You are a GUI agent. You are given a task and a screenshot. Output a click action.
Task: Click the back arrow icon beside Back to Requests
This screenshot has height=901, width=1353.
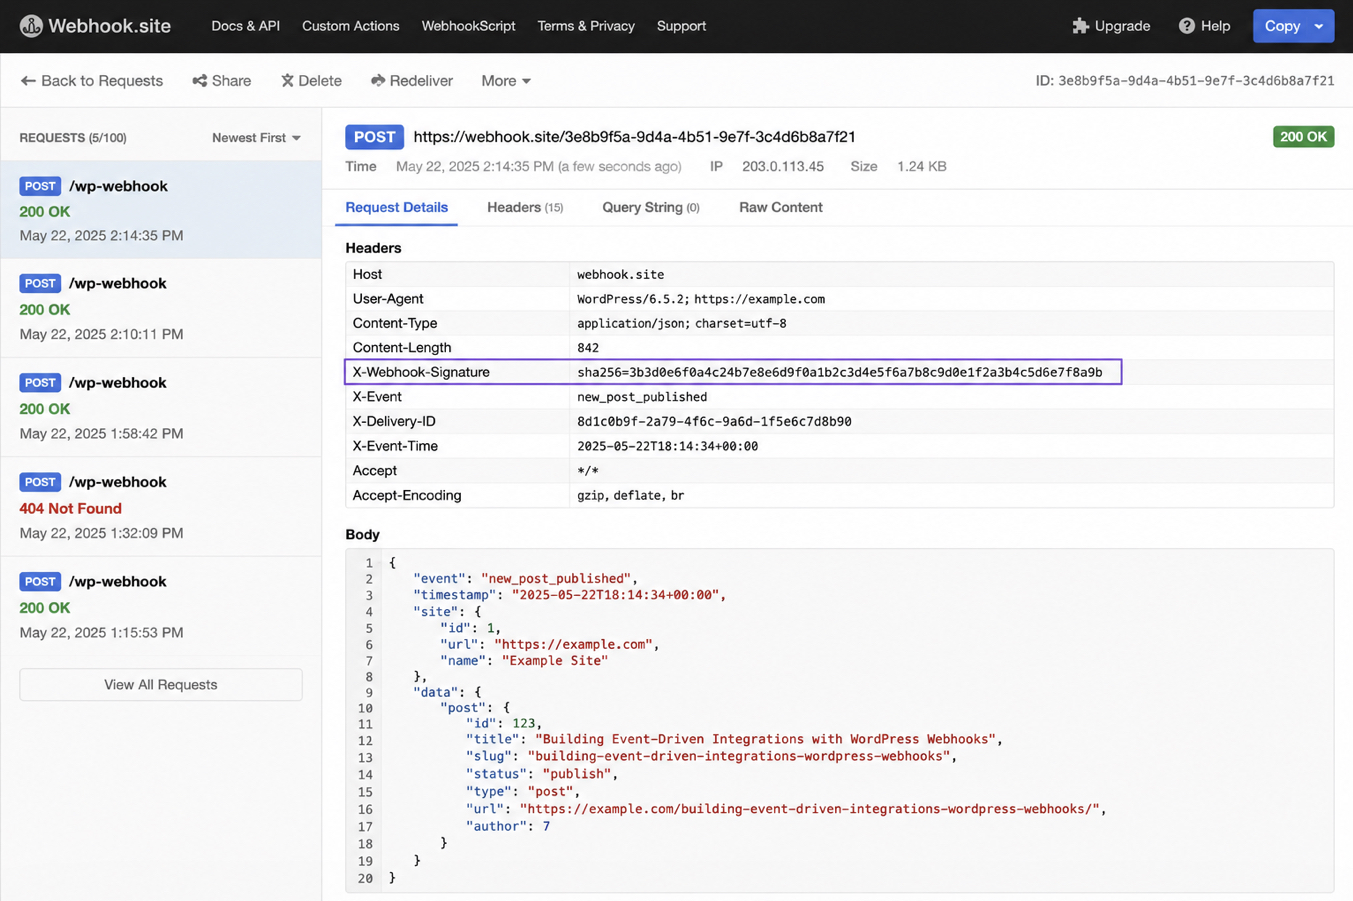tap(28, 81)
